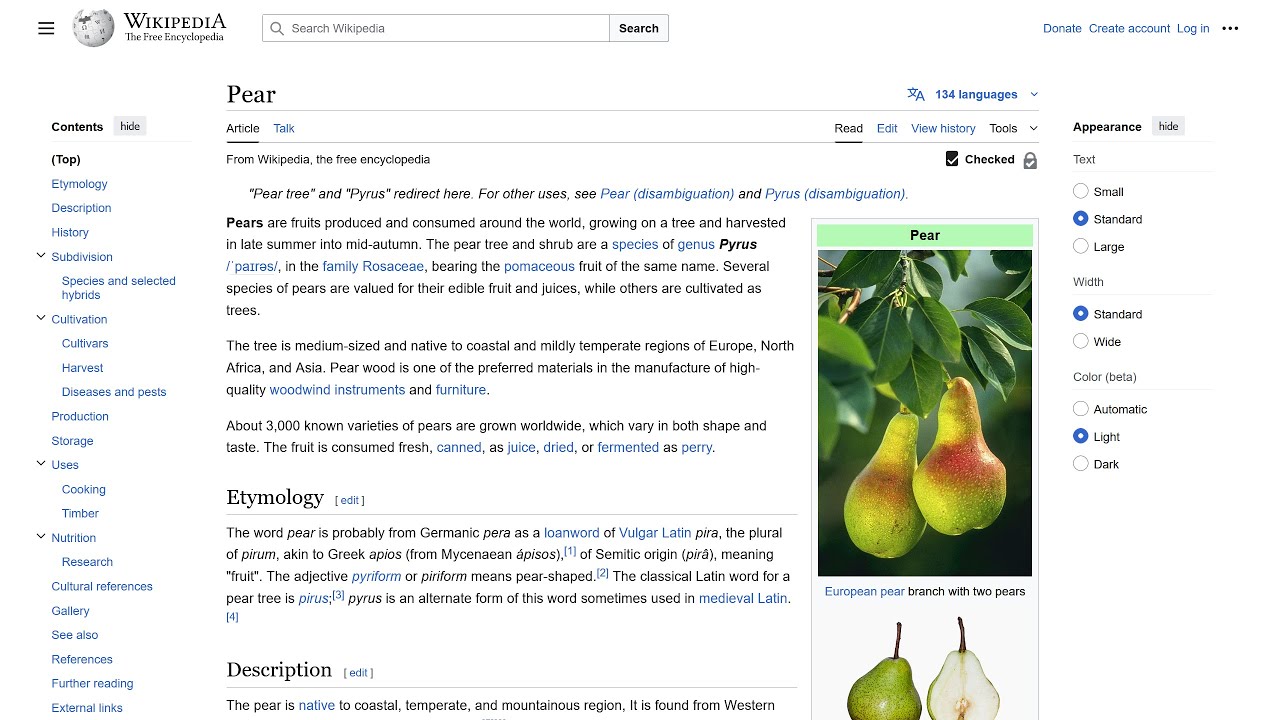Image resolution: width=1280 pixels, height=720 pixels.
Task: Select Large text size
Action: (x=1080, y=246)
